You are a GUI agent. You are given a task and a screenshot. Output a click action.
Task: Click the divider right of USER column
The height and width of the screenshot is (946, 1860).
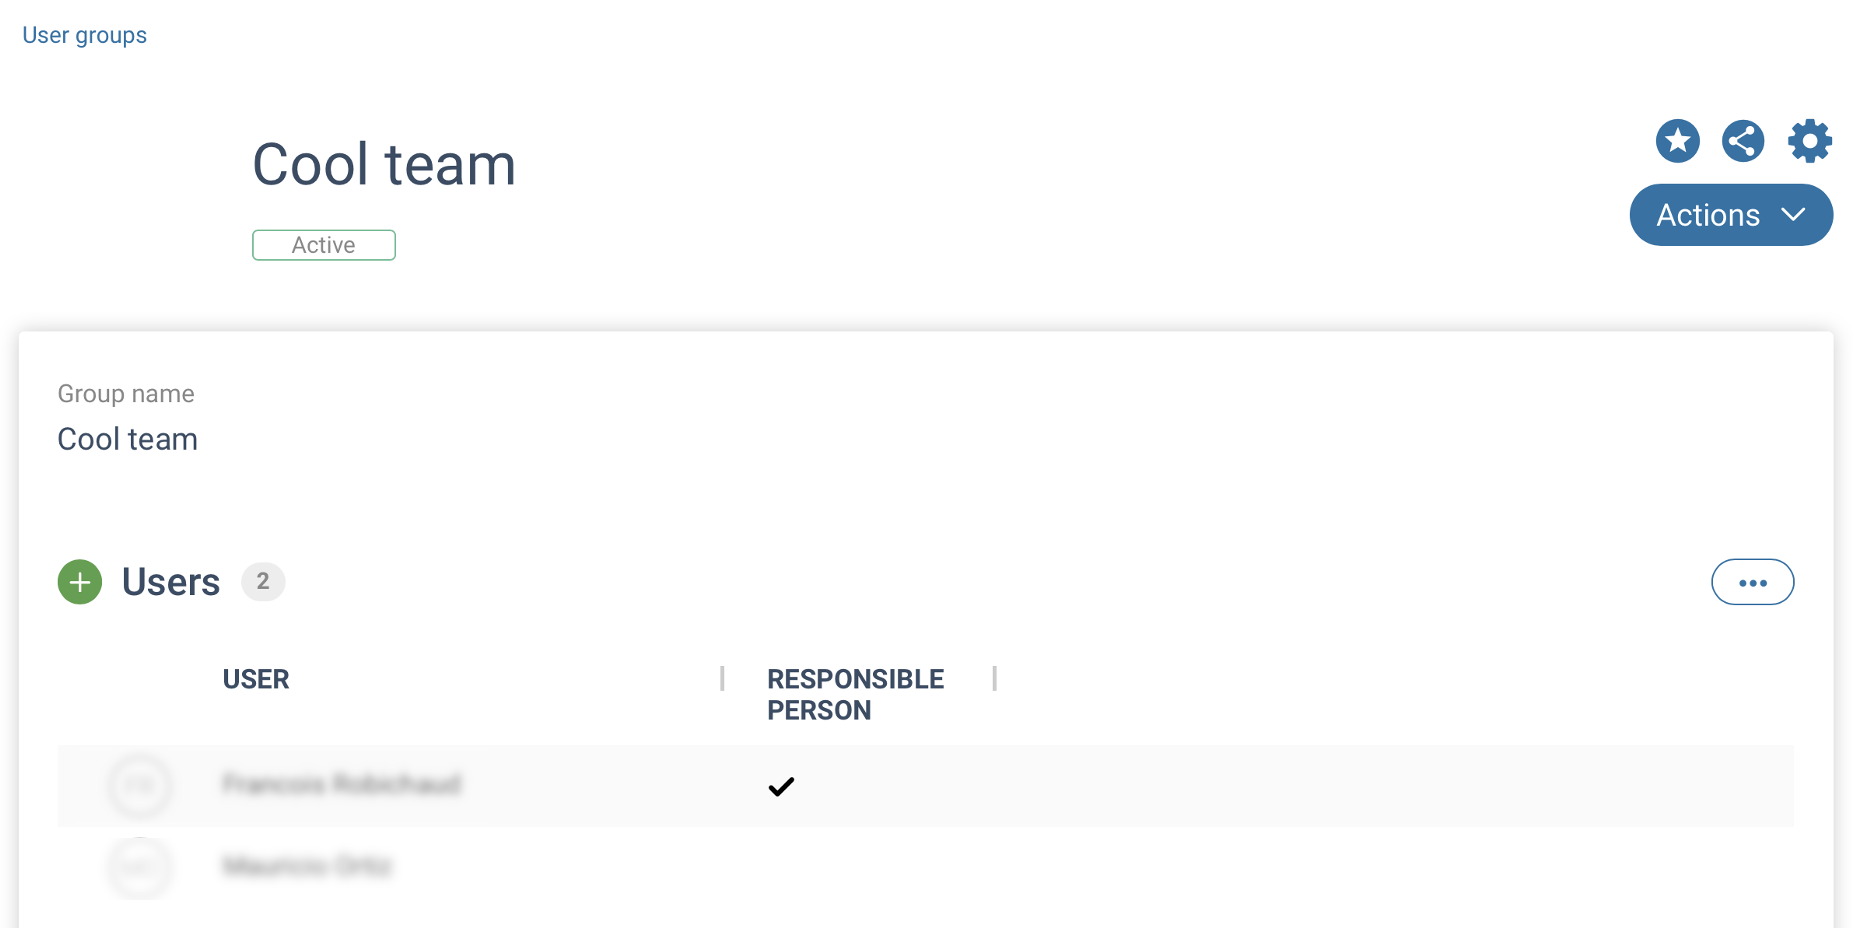[x=722, y=679]
